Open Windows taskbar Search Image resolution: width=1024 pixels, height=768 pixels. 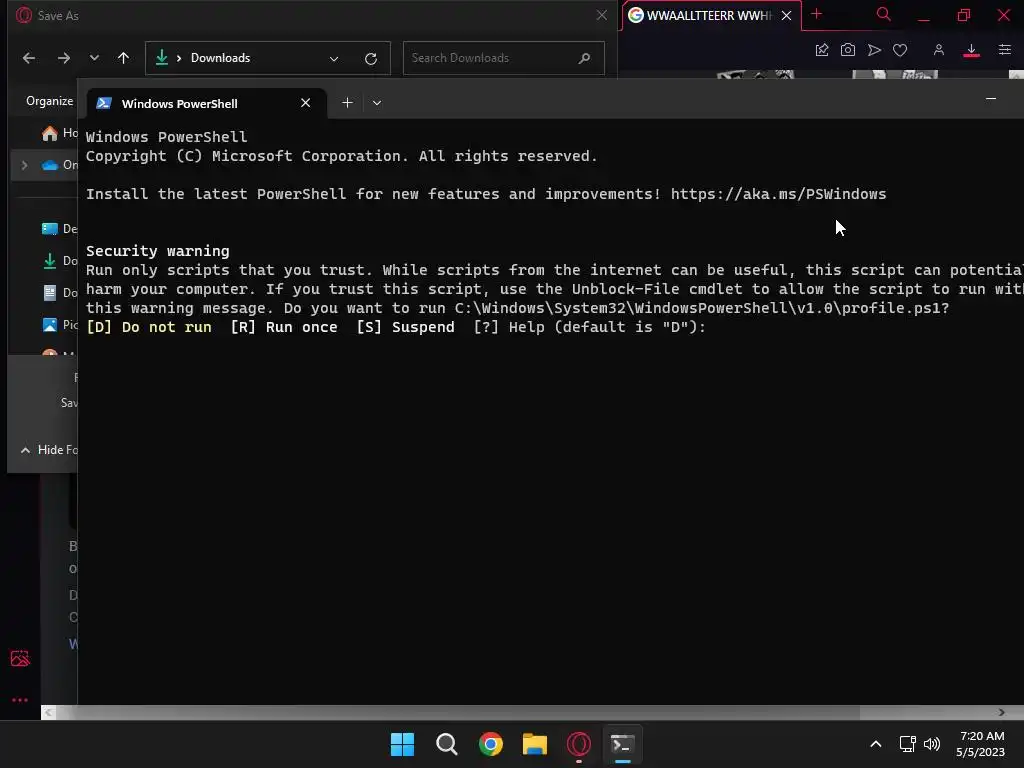point(447,744)
